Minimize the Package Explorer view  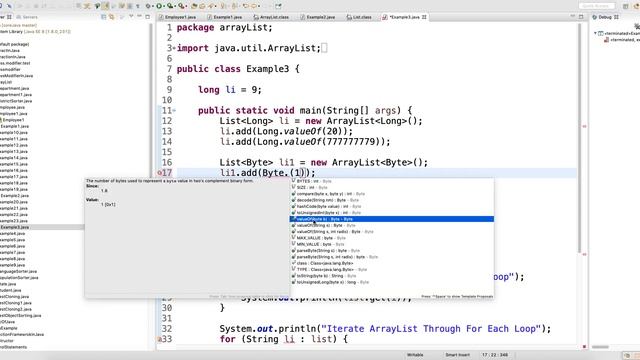click(139, 16)
